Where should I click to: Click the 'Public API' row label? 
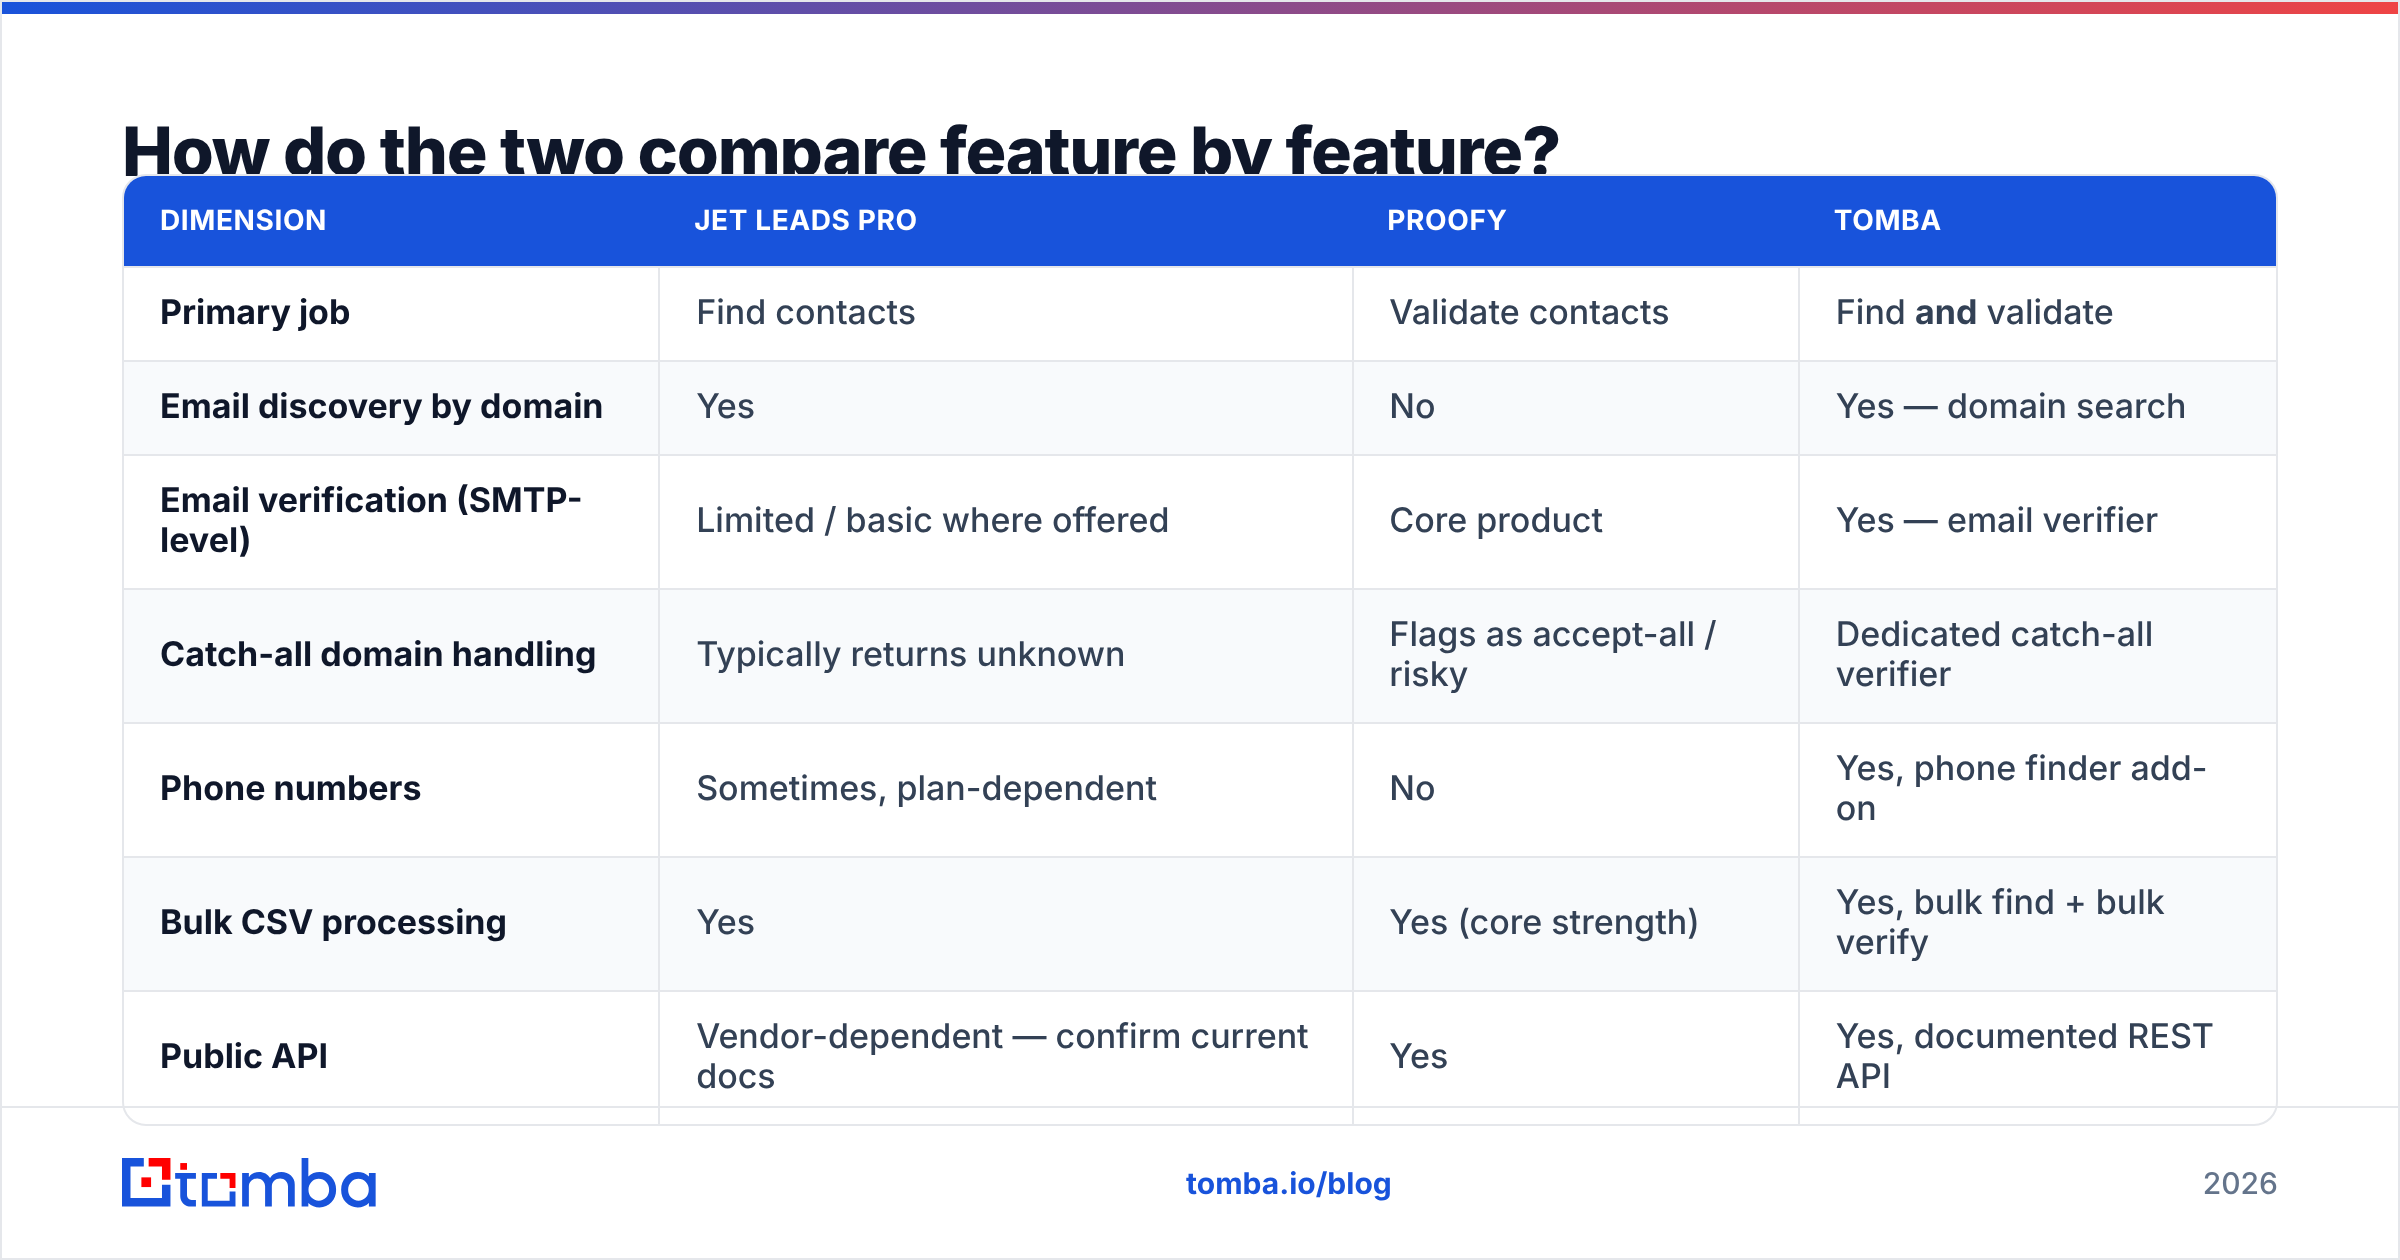pos(244,1056)
